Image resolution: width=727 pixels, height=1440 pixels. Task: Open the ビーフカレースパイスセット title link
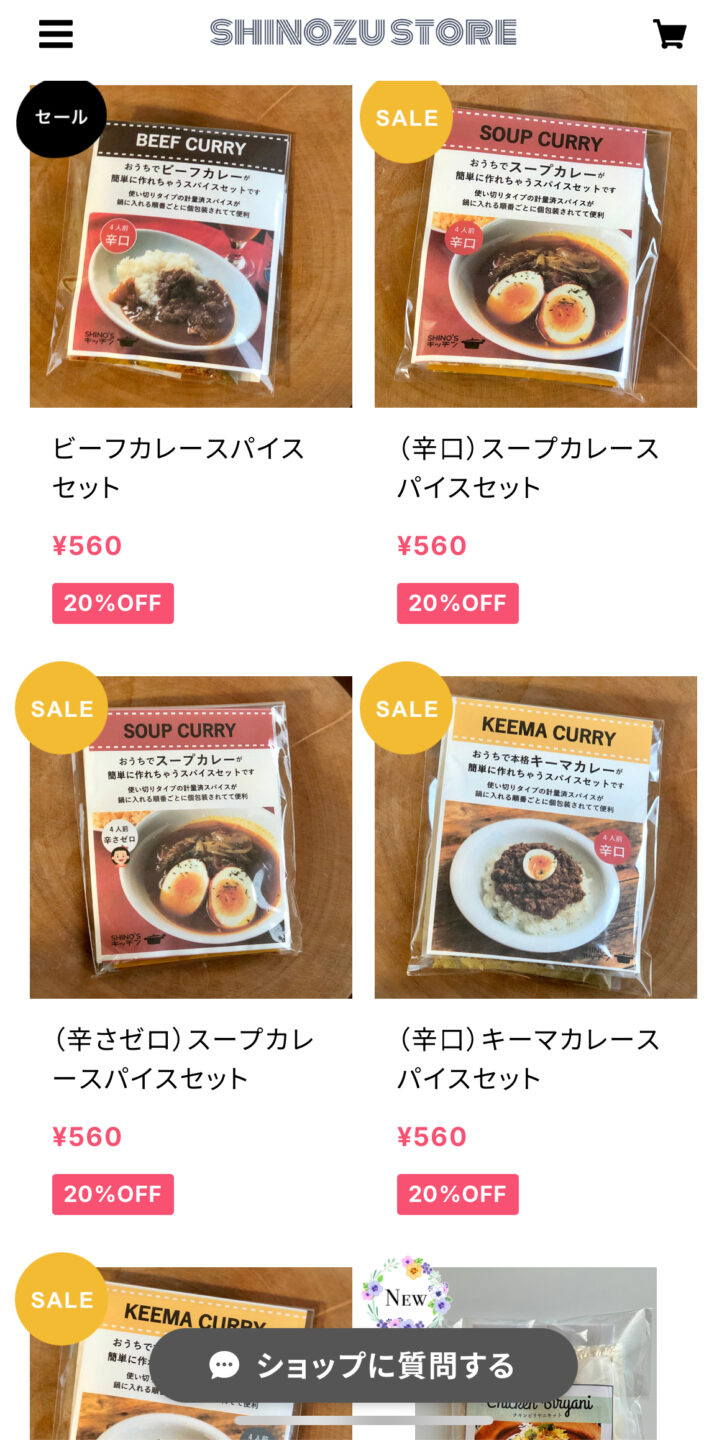(x=178, y=467)
